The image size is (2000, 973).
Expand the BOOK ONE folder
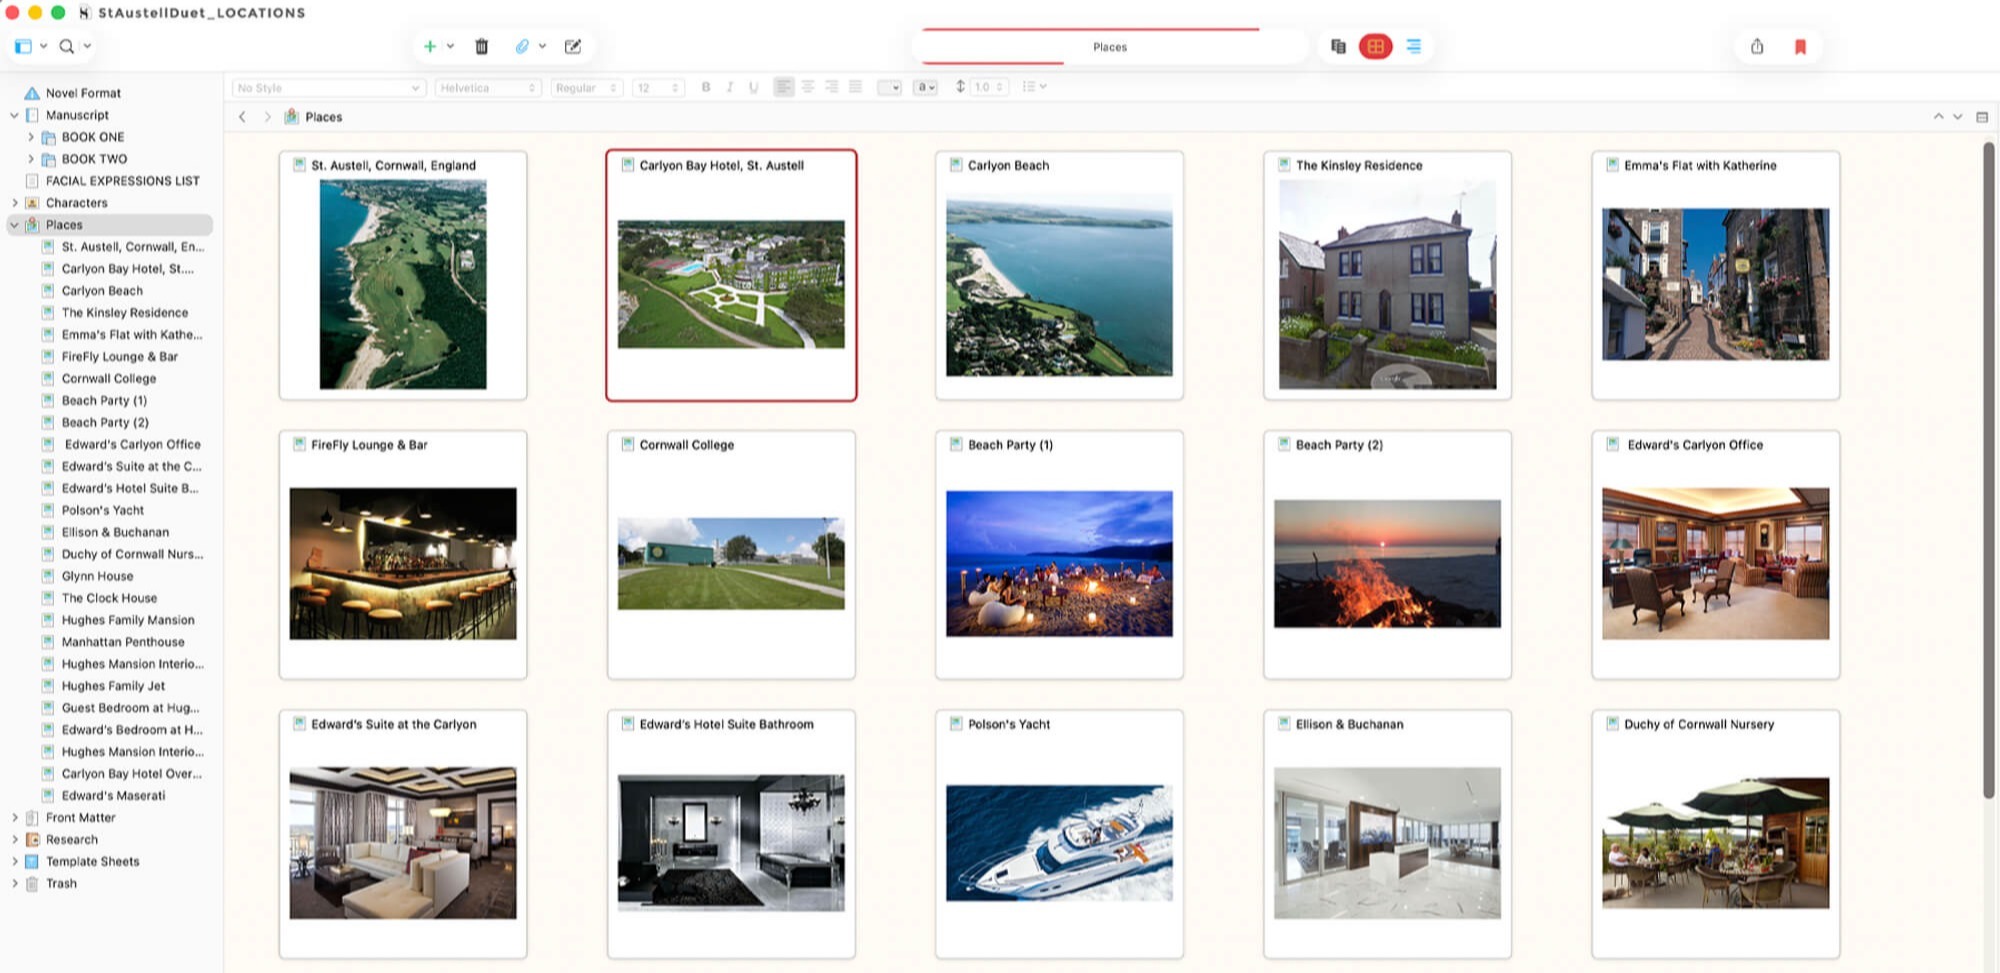point(30,137)
